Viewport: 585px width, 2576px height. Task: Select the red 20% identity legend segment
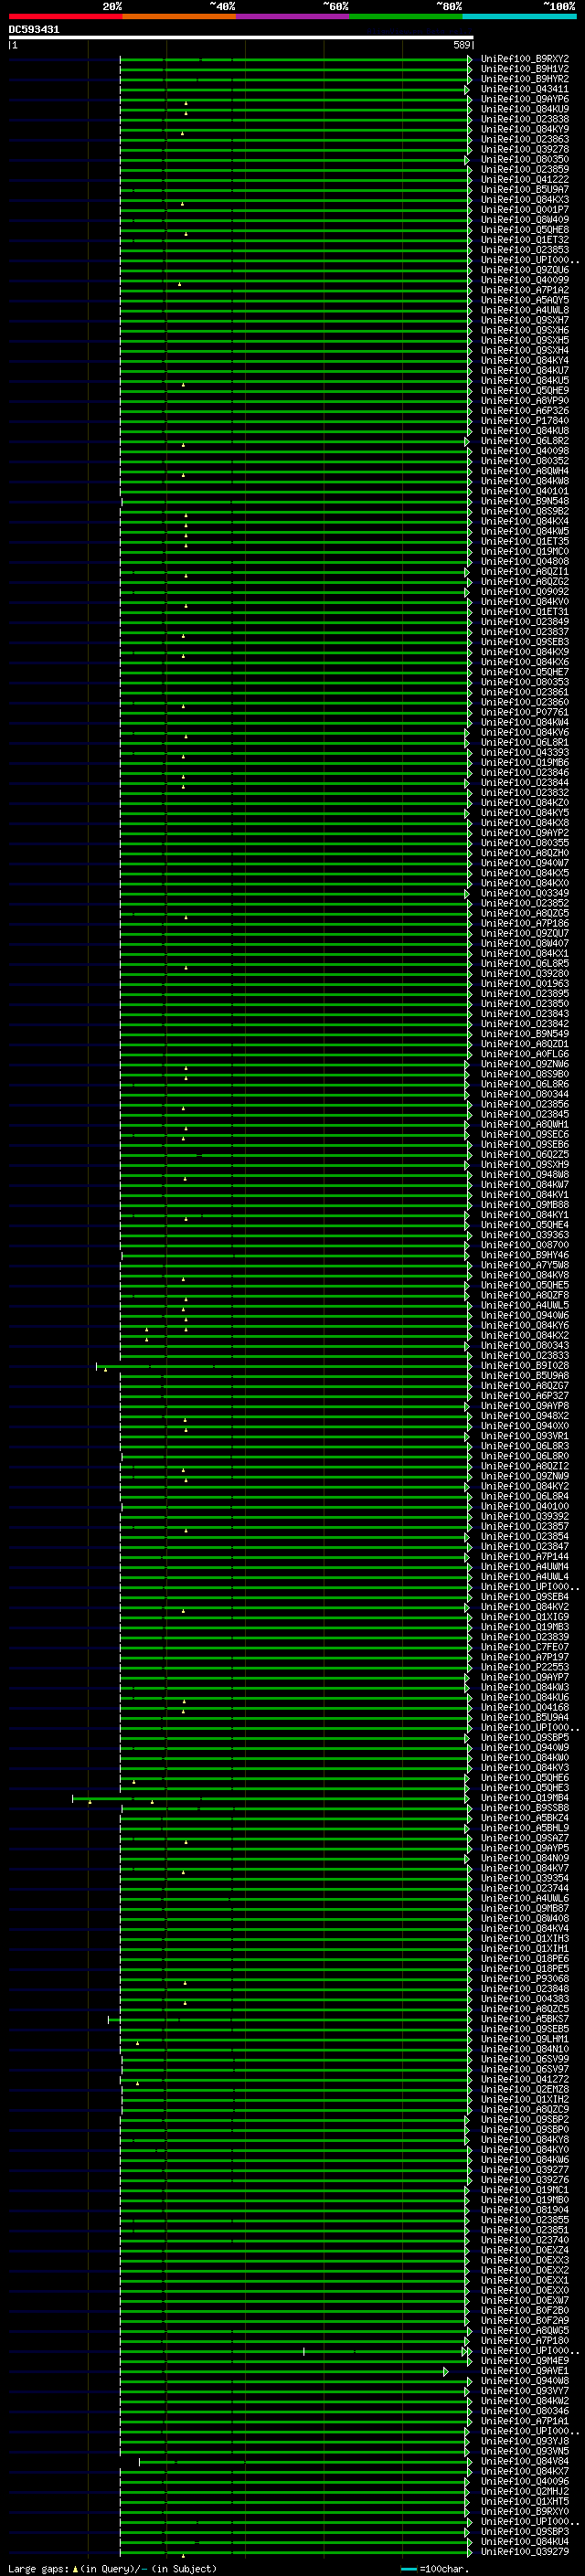(x=65, y=16)
